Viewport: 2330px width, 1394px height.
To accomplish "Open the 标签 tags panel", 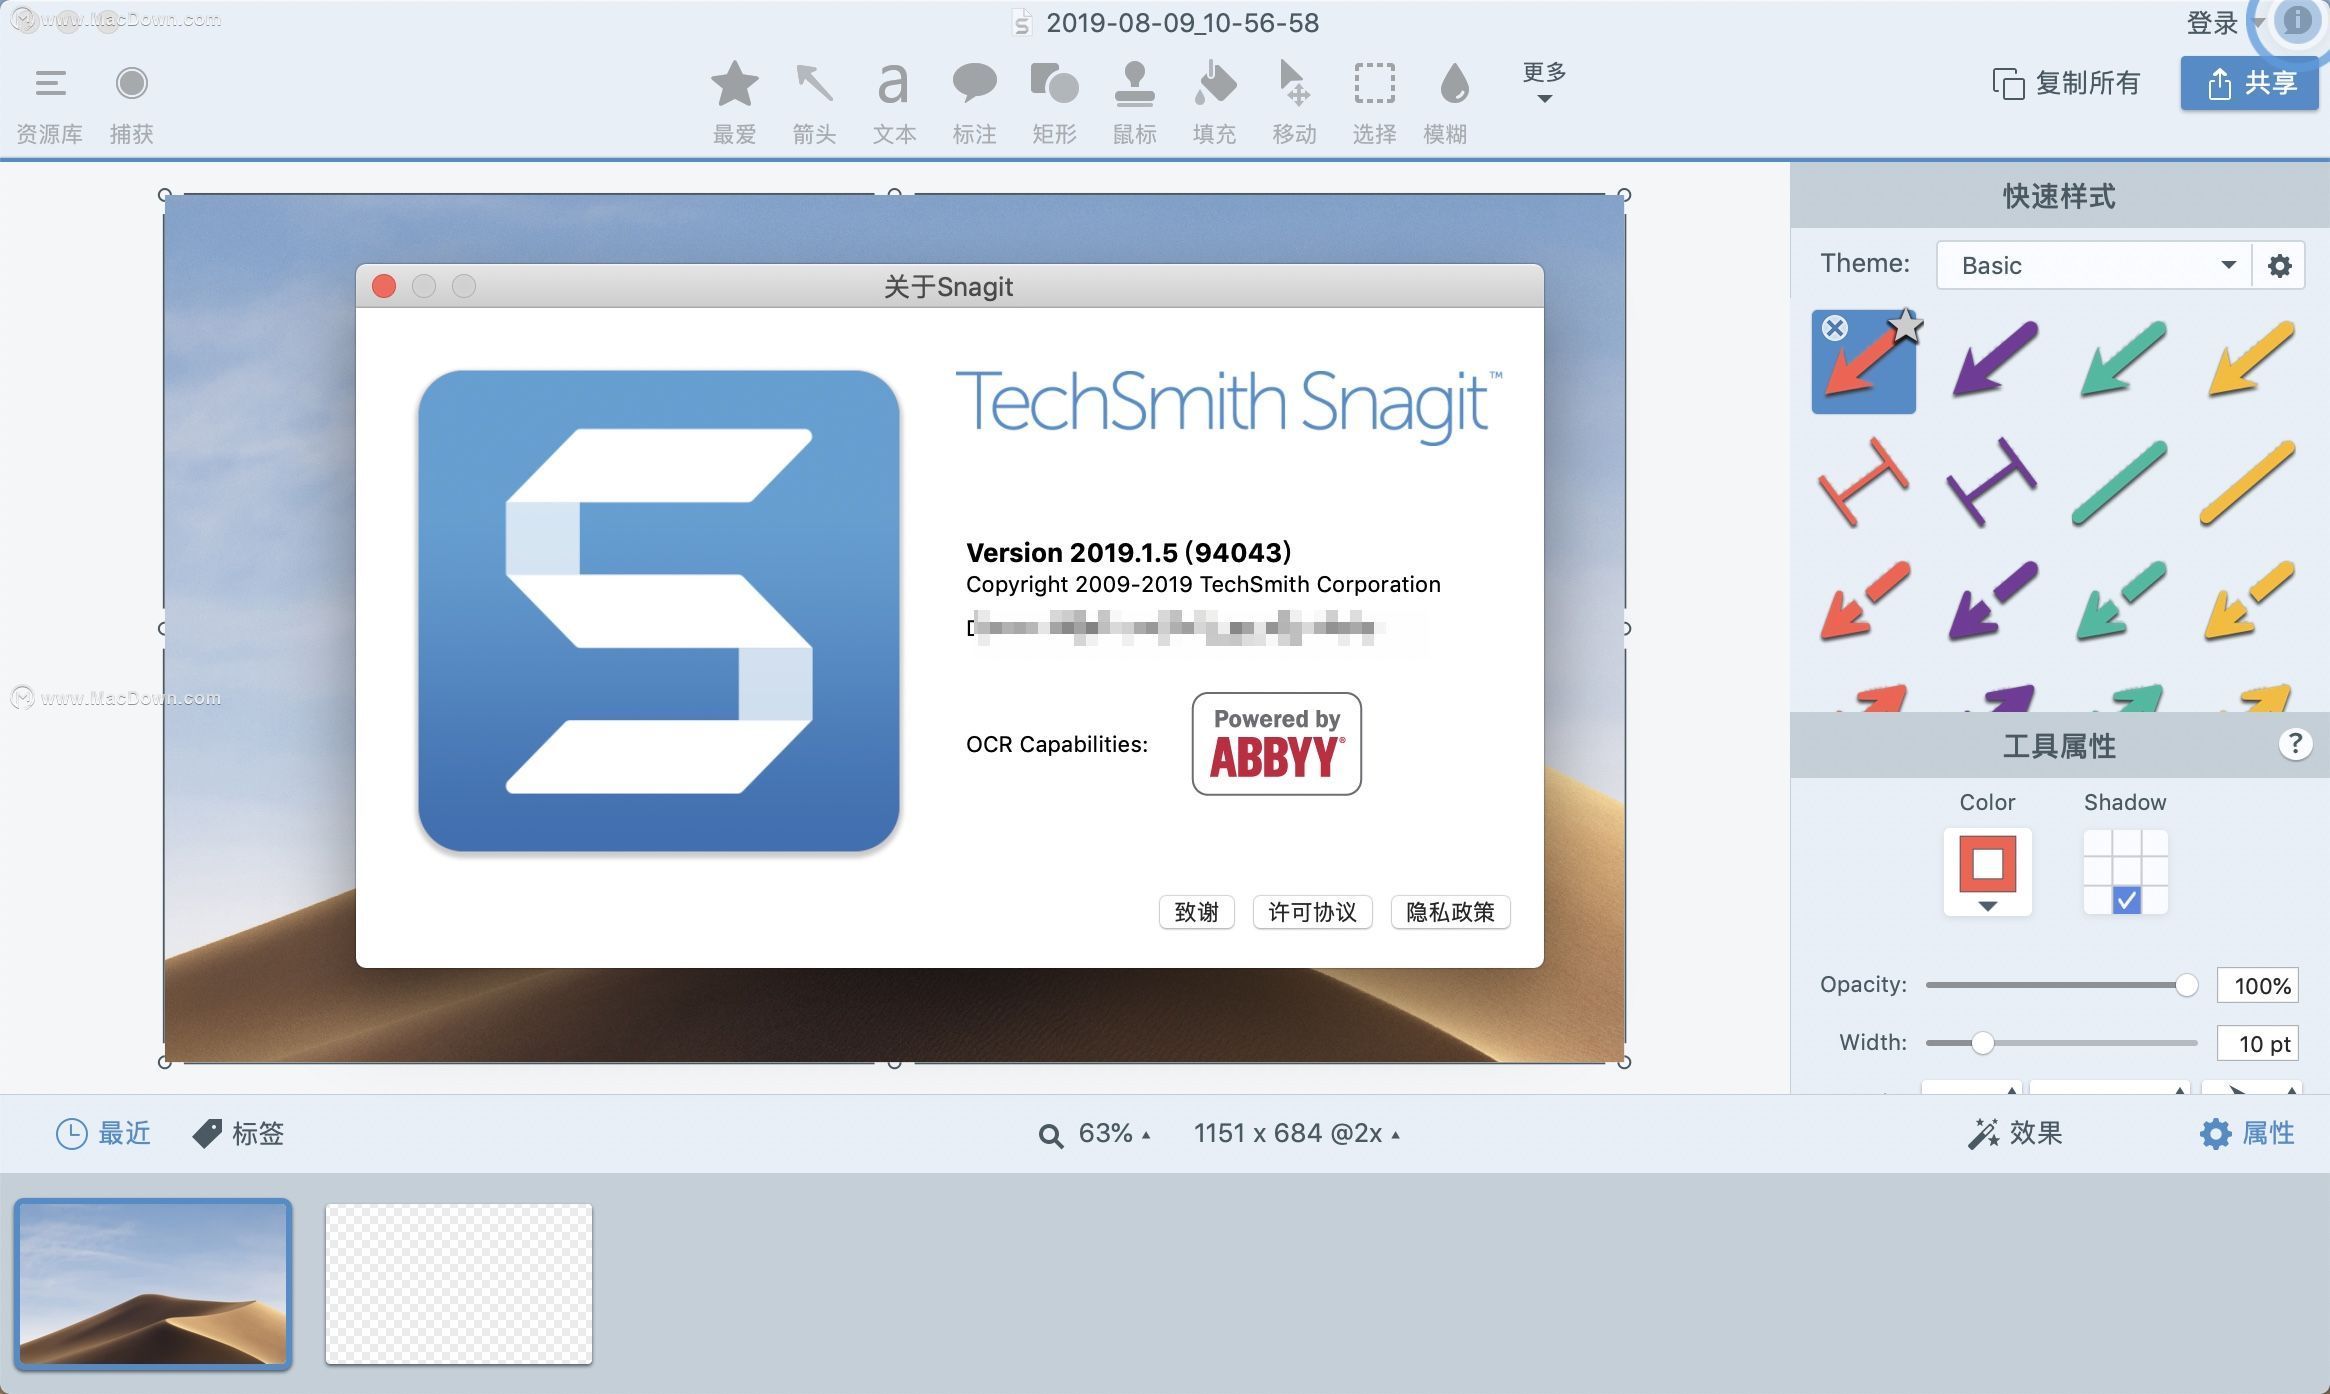I will click(238, 1133).
